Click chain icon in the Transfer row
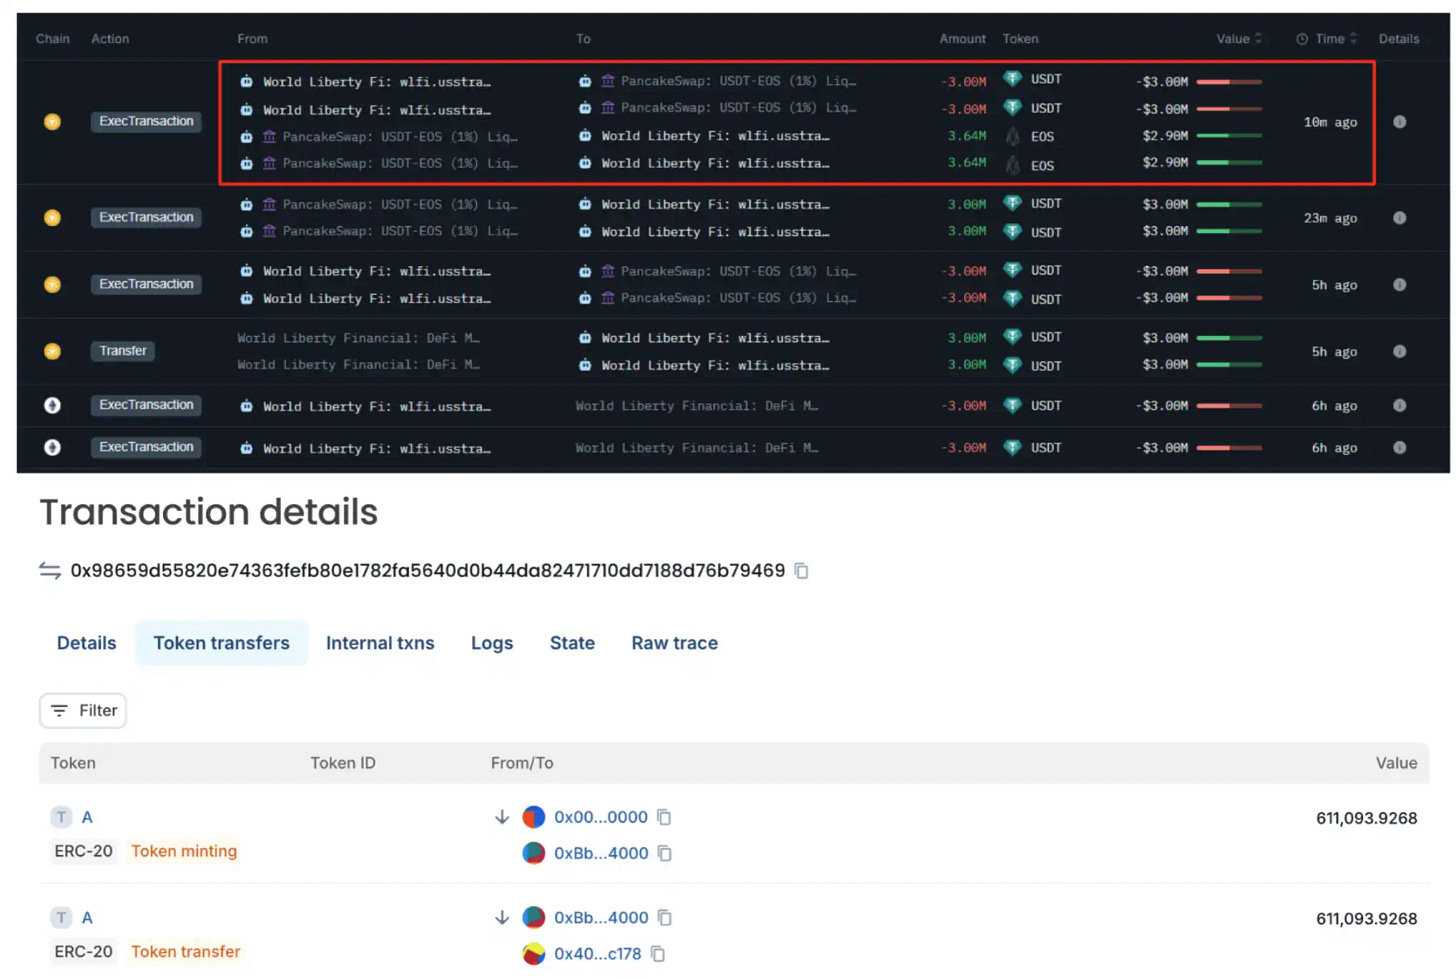Viewport: 1456px width, 978px height. tap(53, 352)
